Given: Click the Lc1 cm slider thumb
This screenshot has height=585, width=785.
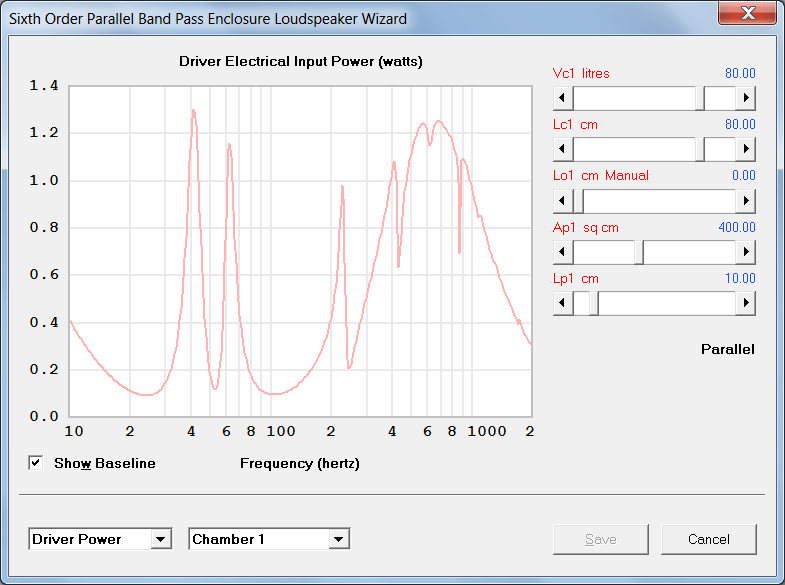Looking at the screenshot, I should 700,149.
